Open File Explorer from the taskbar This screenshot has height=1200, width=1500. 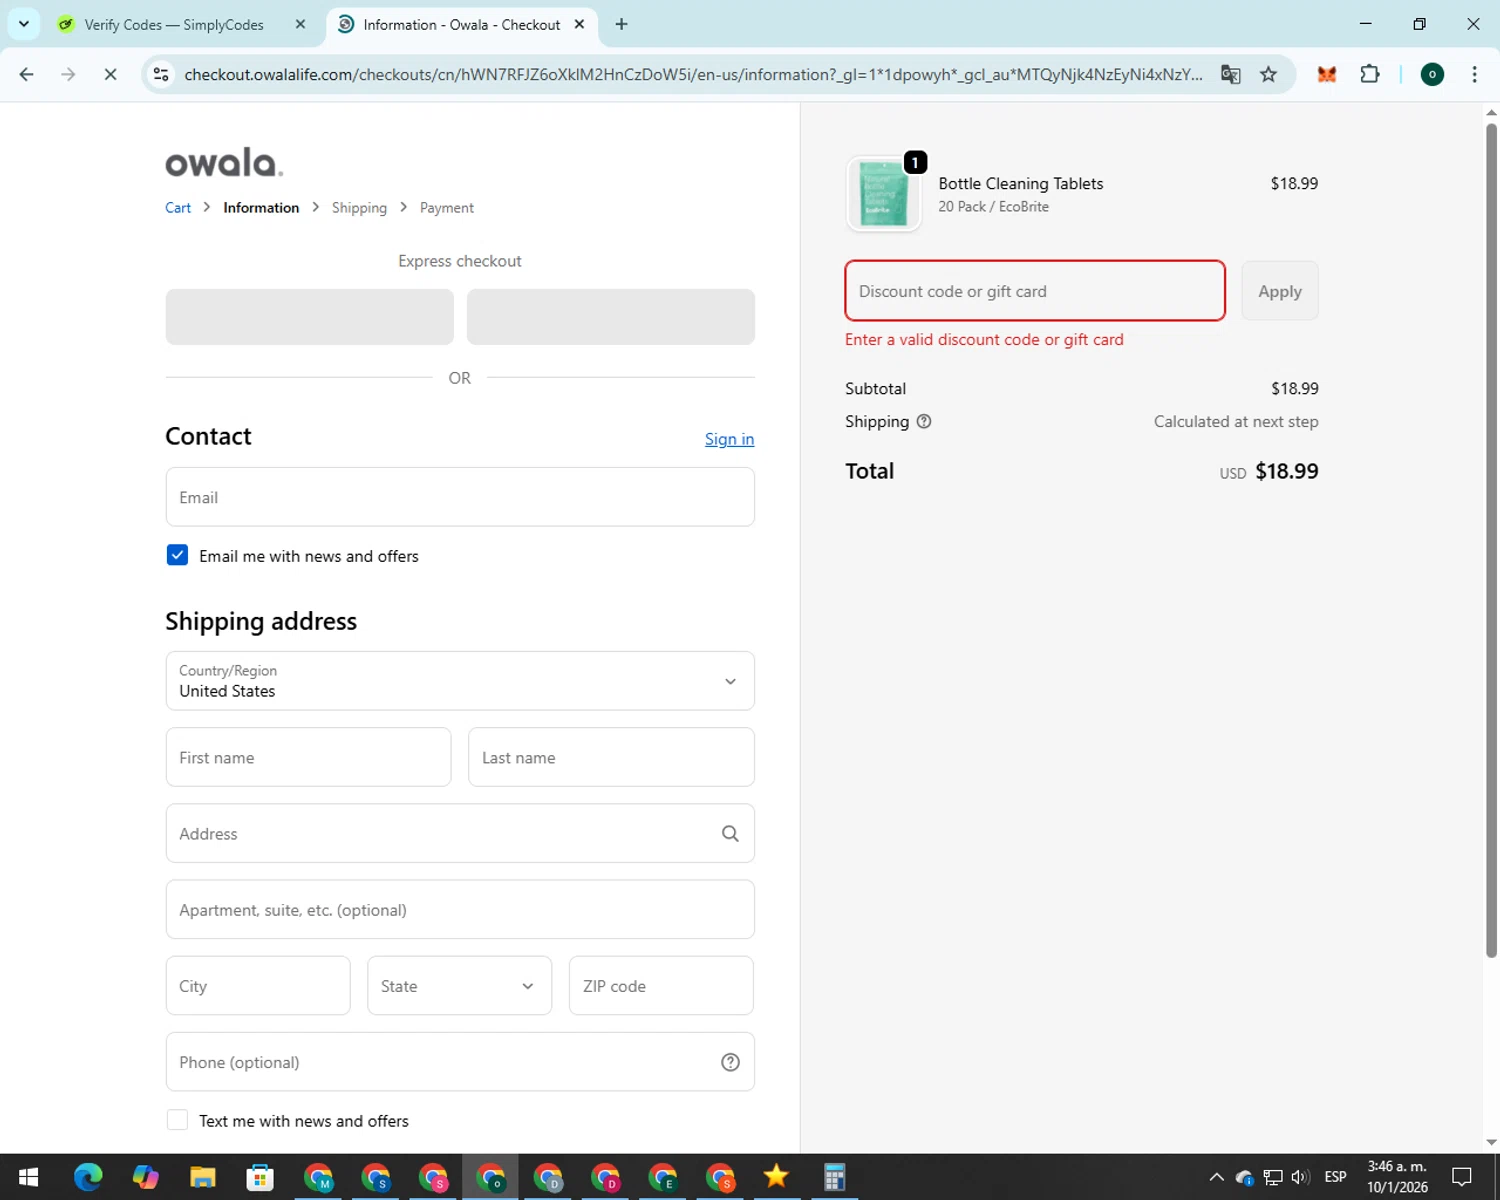(x=203, y=1177)
